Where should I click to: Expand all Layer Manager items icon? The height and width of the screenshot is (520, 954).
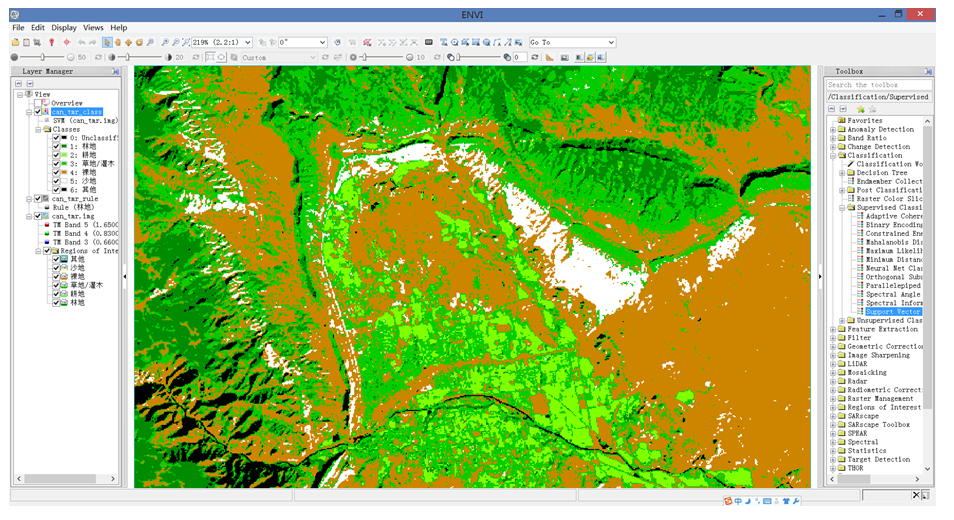click(30, 83)
